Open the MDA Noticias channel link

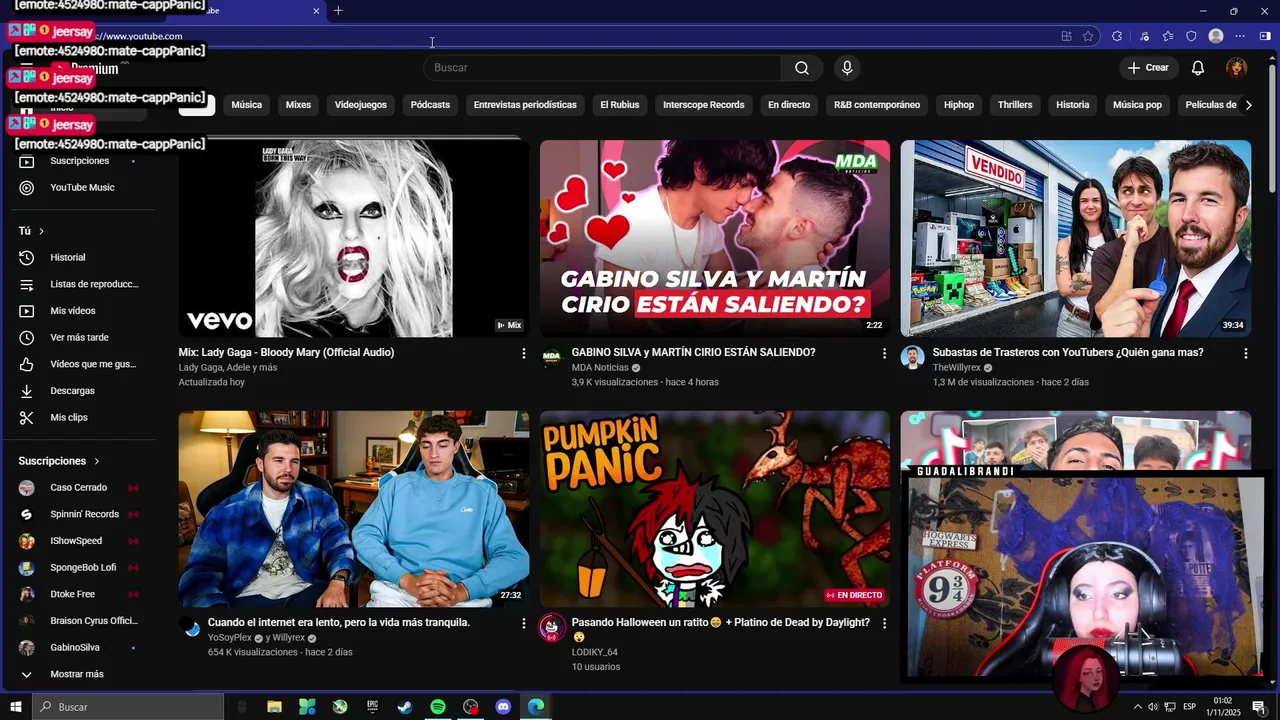point(600,368)
